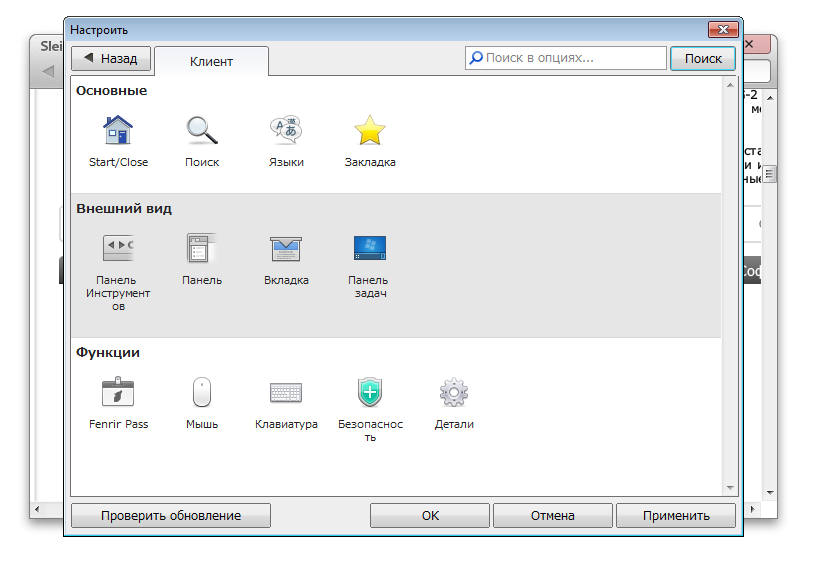Open the Безопасность shield icon
This screenshot has width=817, height=568.
coord(370,392)
